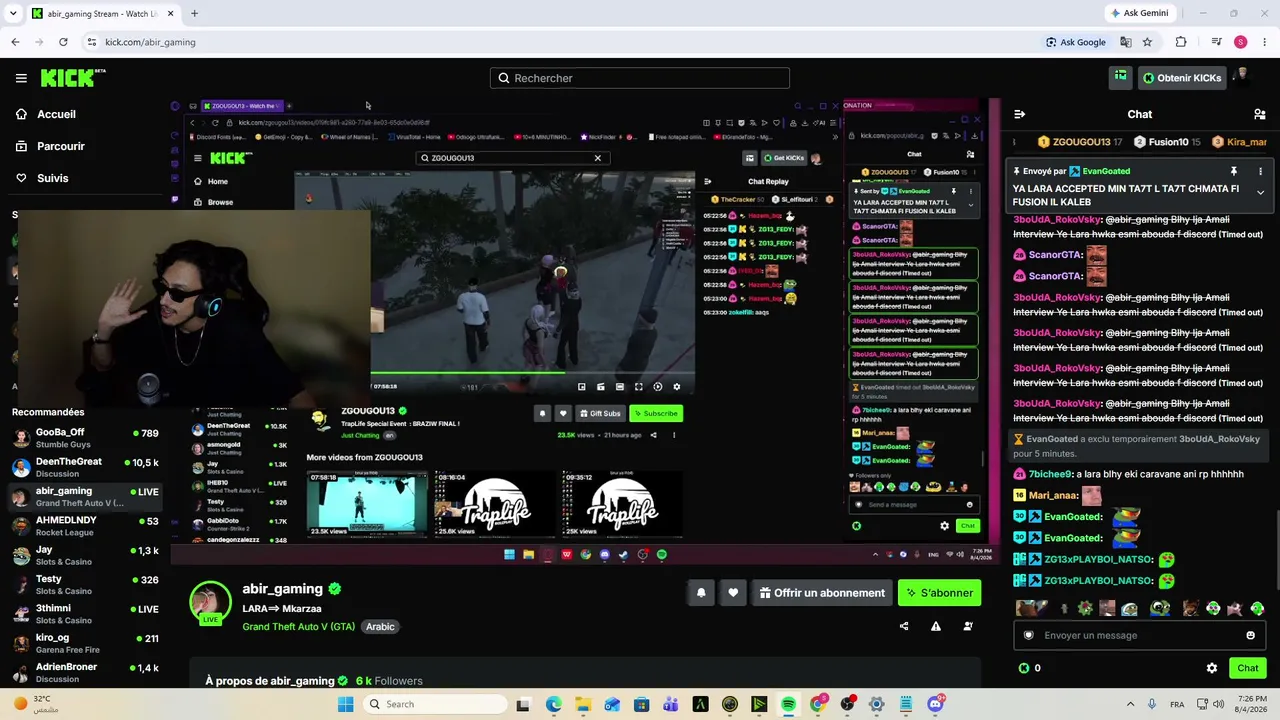Show hidden system tray icons
Viewport: 1280px width, 720px height.
1130,704
